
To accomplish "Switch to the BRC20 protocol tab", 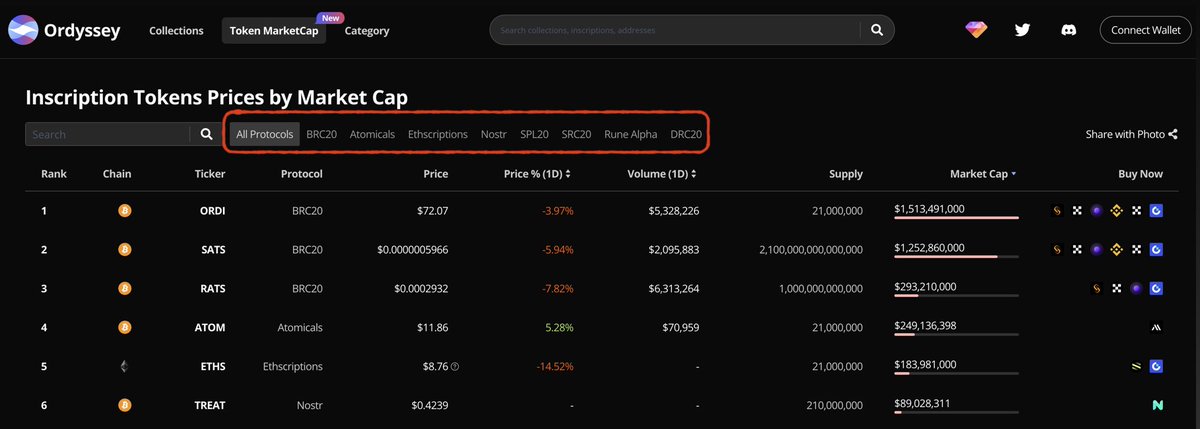I will click(x=322, y=134).
